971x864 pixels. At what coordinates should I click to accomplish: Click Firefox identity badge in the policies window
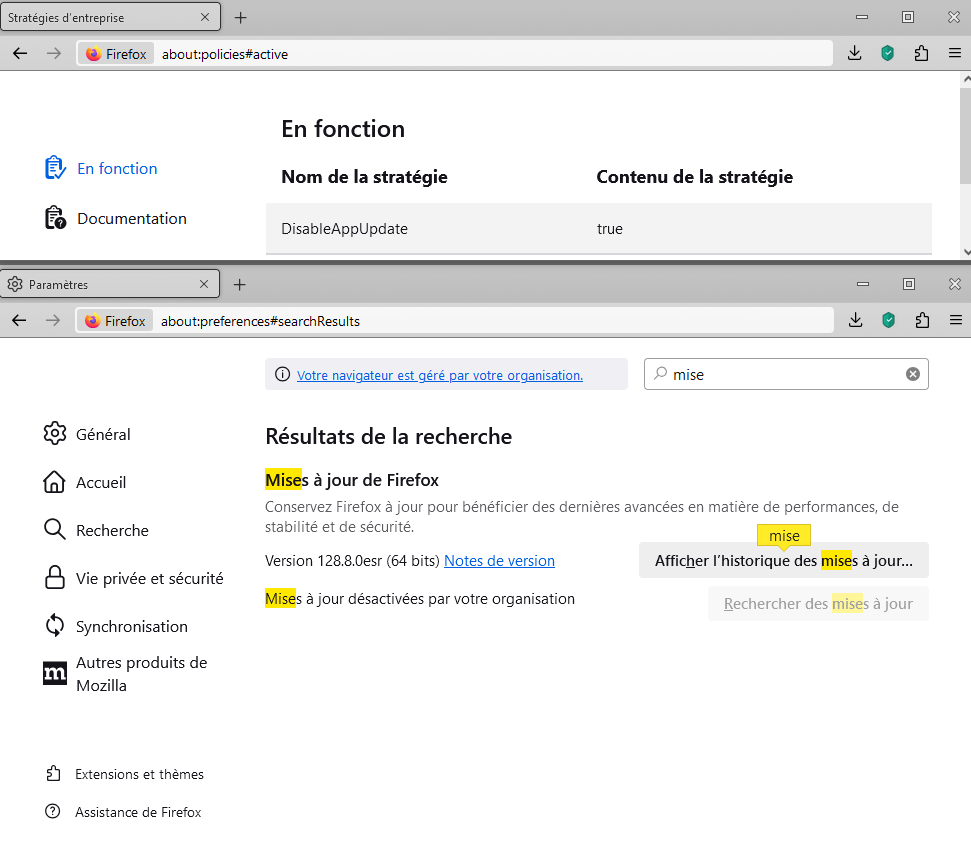[x=116, y=54]
